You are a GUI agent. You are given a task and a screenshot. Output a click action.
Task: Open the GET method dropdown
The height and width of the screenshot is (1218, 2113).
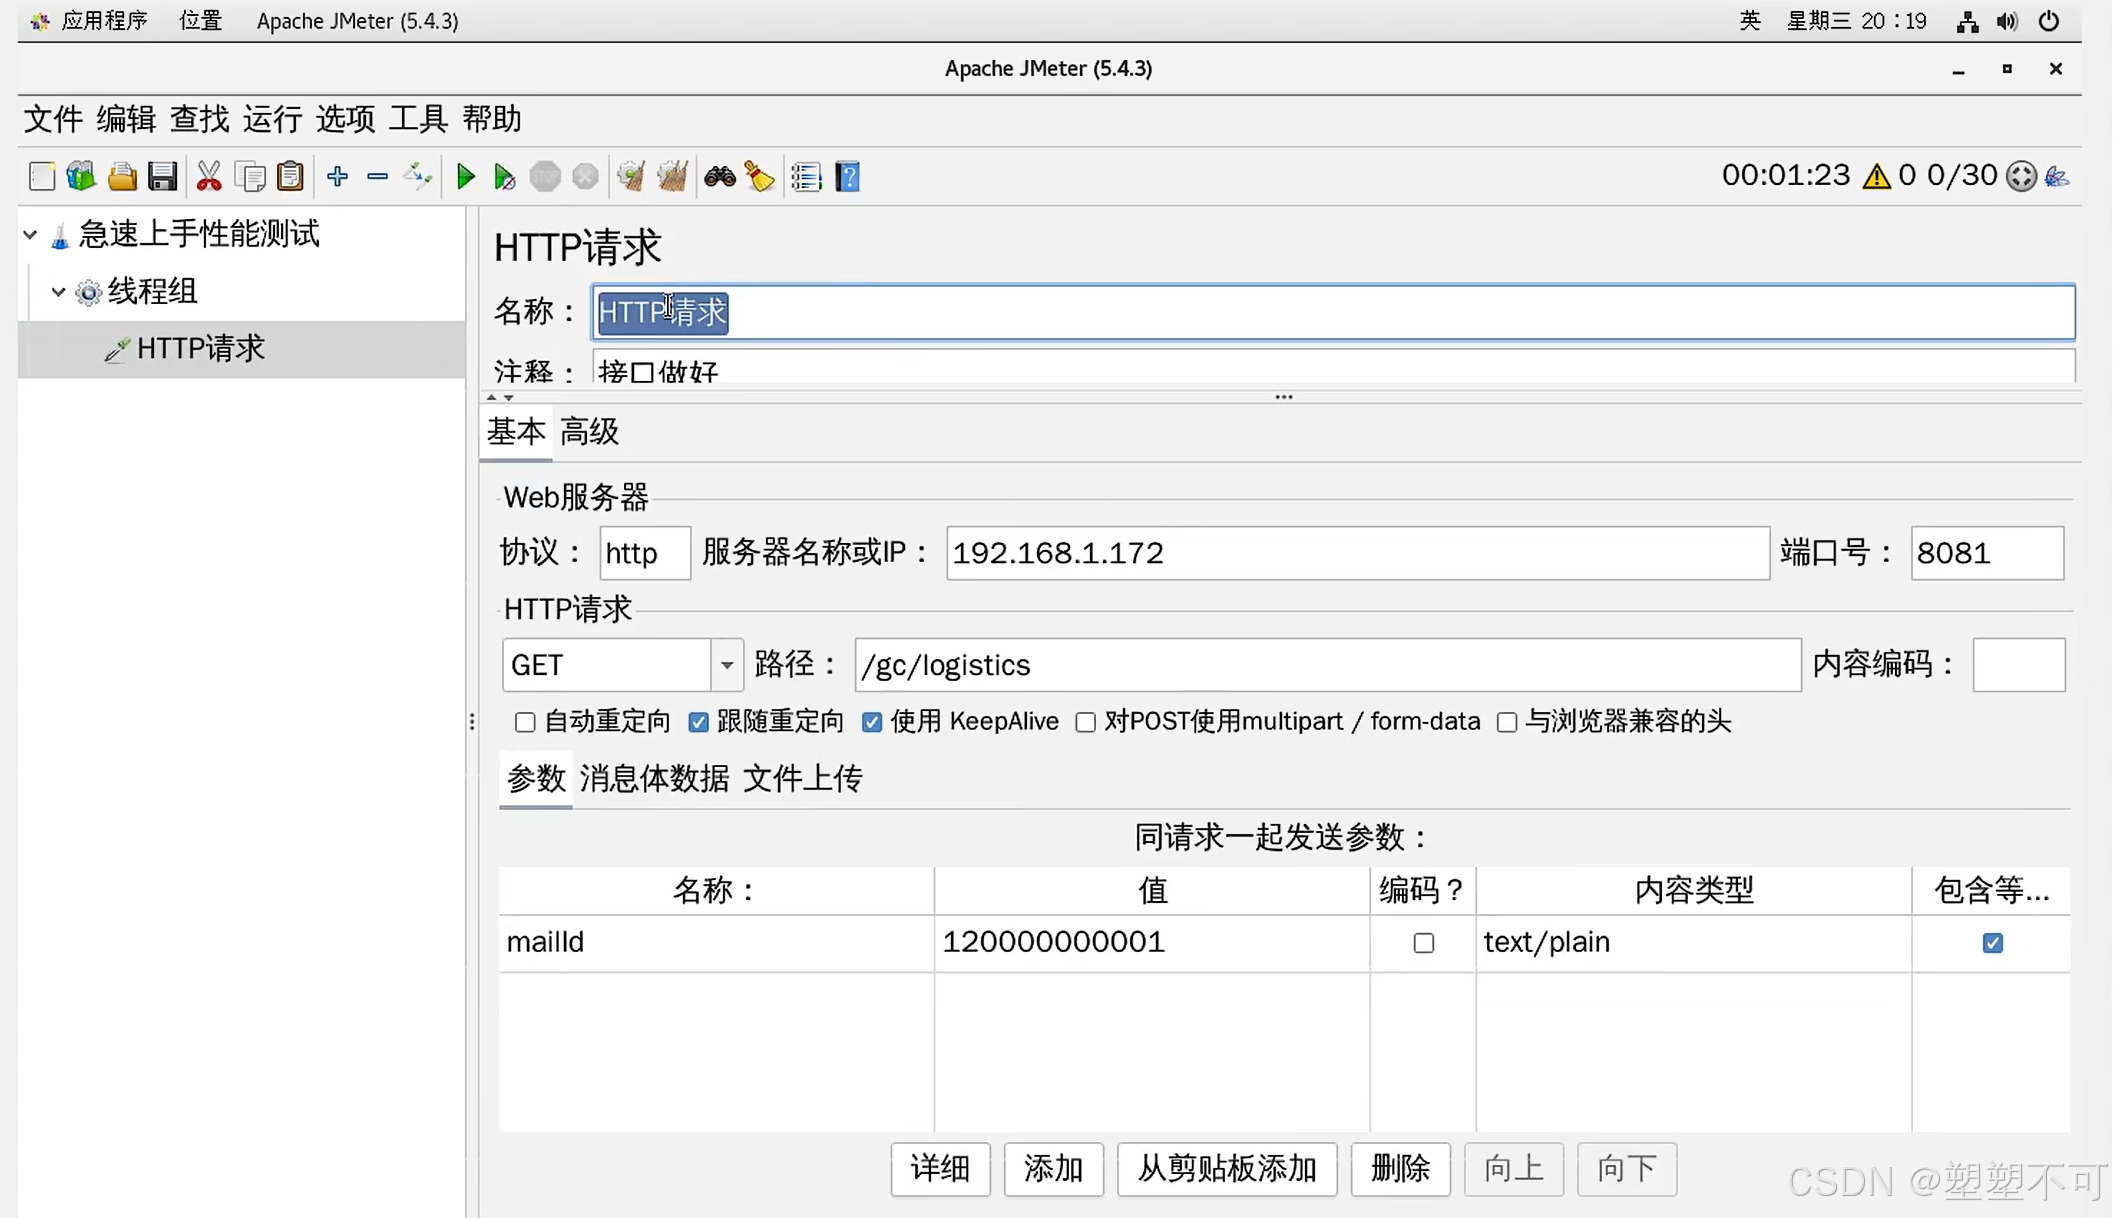727,665
